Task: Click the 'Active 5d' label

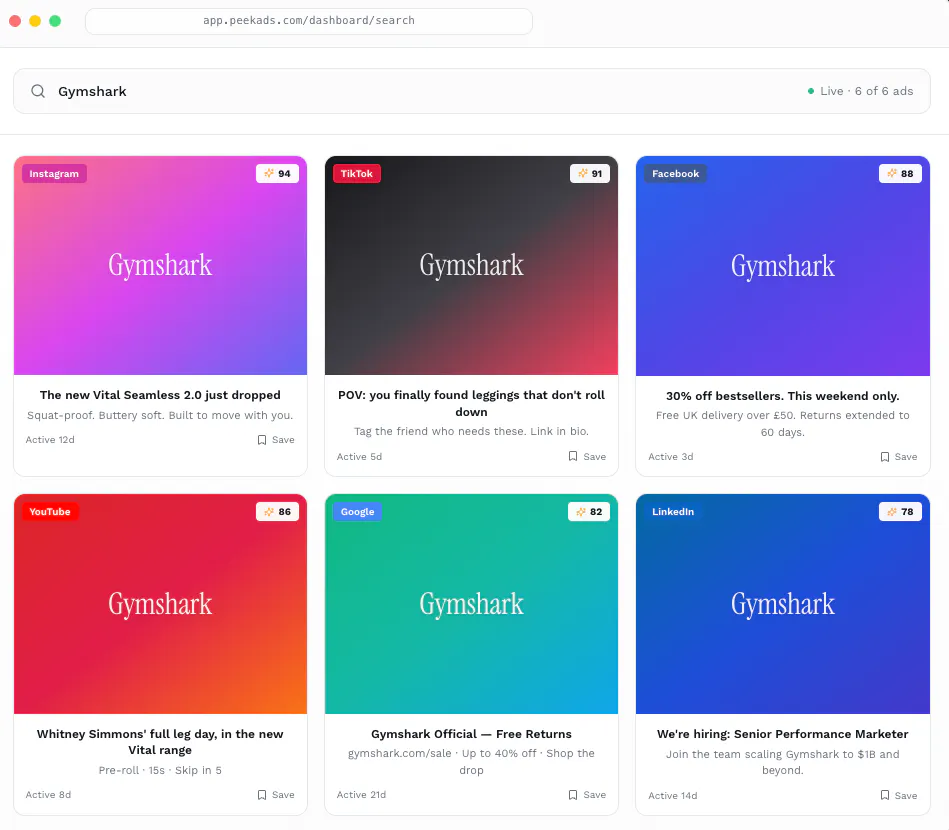Action: (360, 456)
